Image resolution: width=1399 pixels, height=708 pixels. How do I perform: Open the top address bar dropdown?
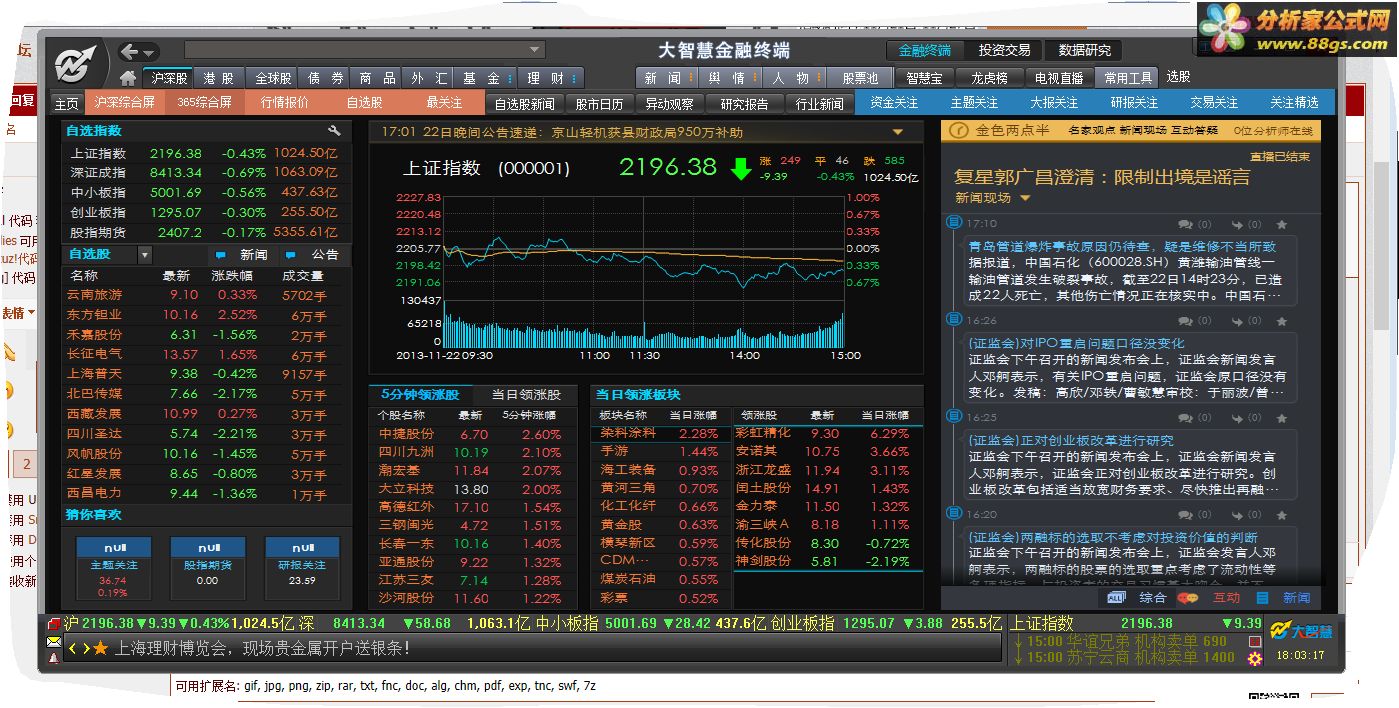pyautogui.click(x=535, y=50)
